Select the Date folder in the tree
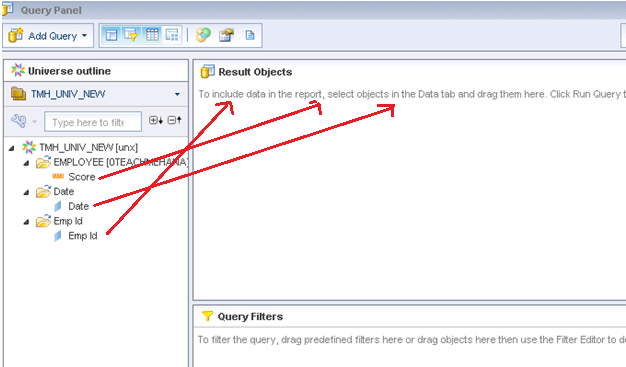Viewport: 626px width, 367px height. click(64, 192)
